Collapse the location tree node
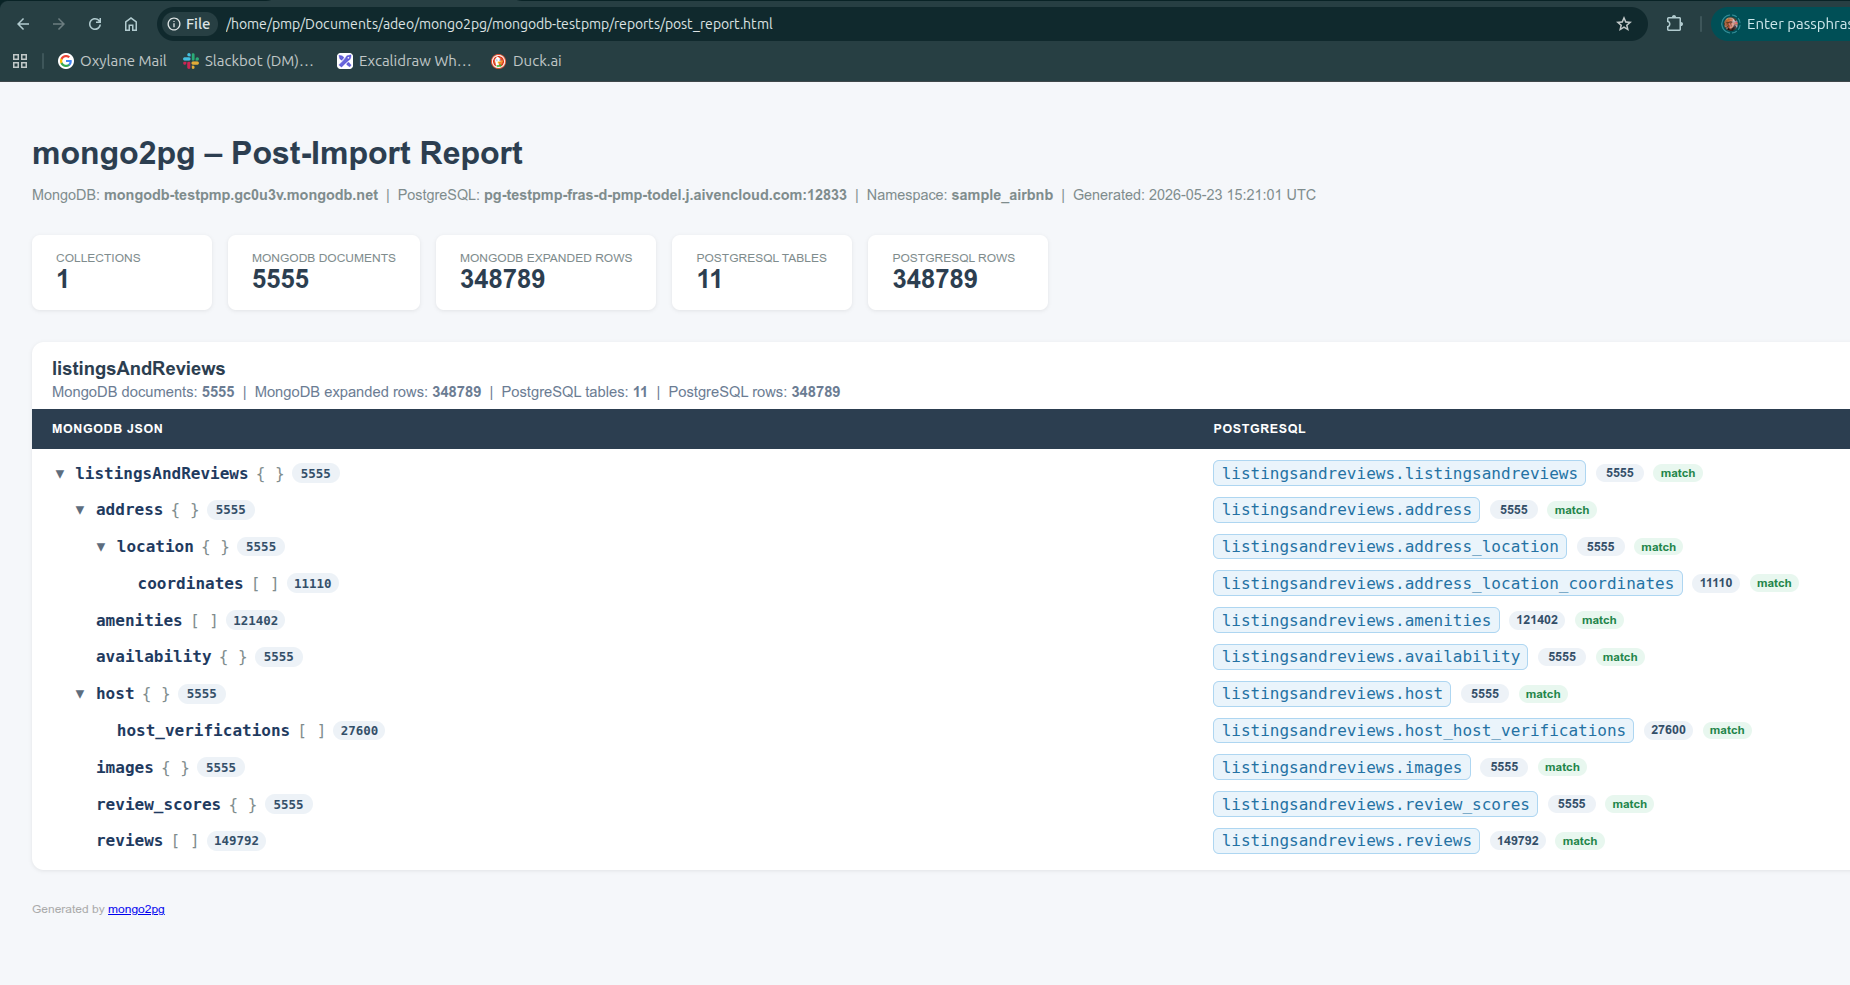 click(x=101, y=547)
